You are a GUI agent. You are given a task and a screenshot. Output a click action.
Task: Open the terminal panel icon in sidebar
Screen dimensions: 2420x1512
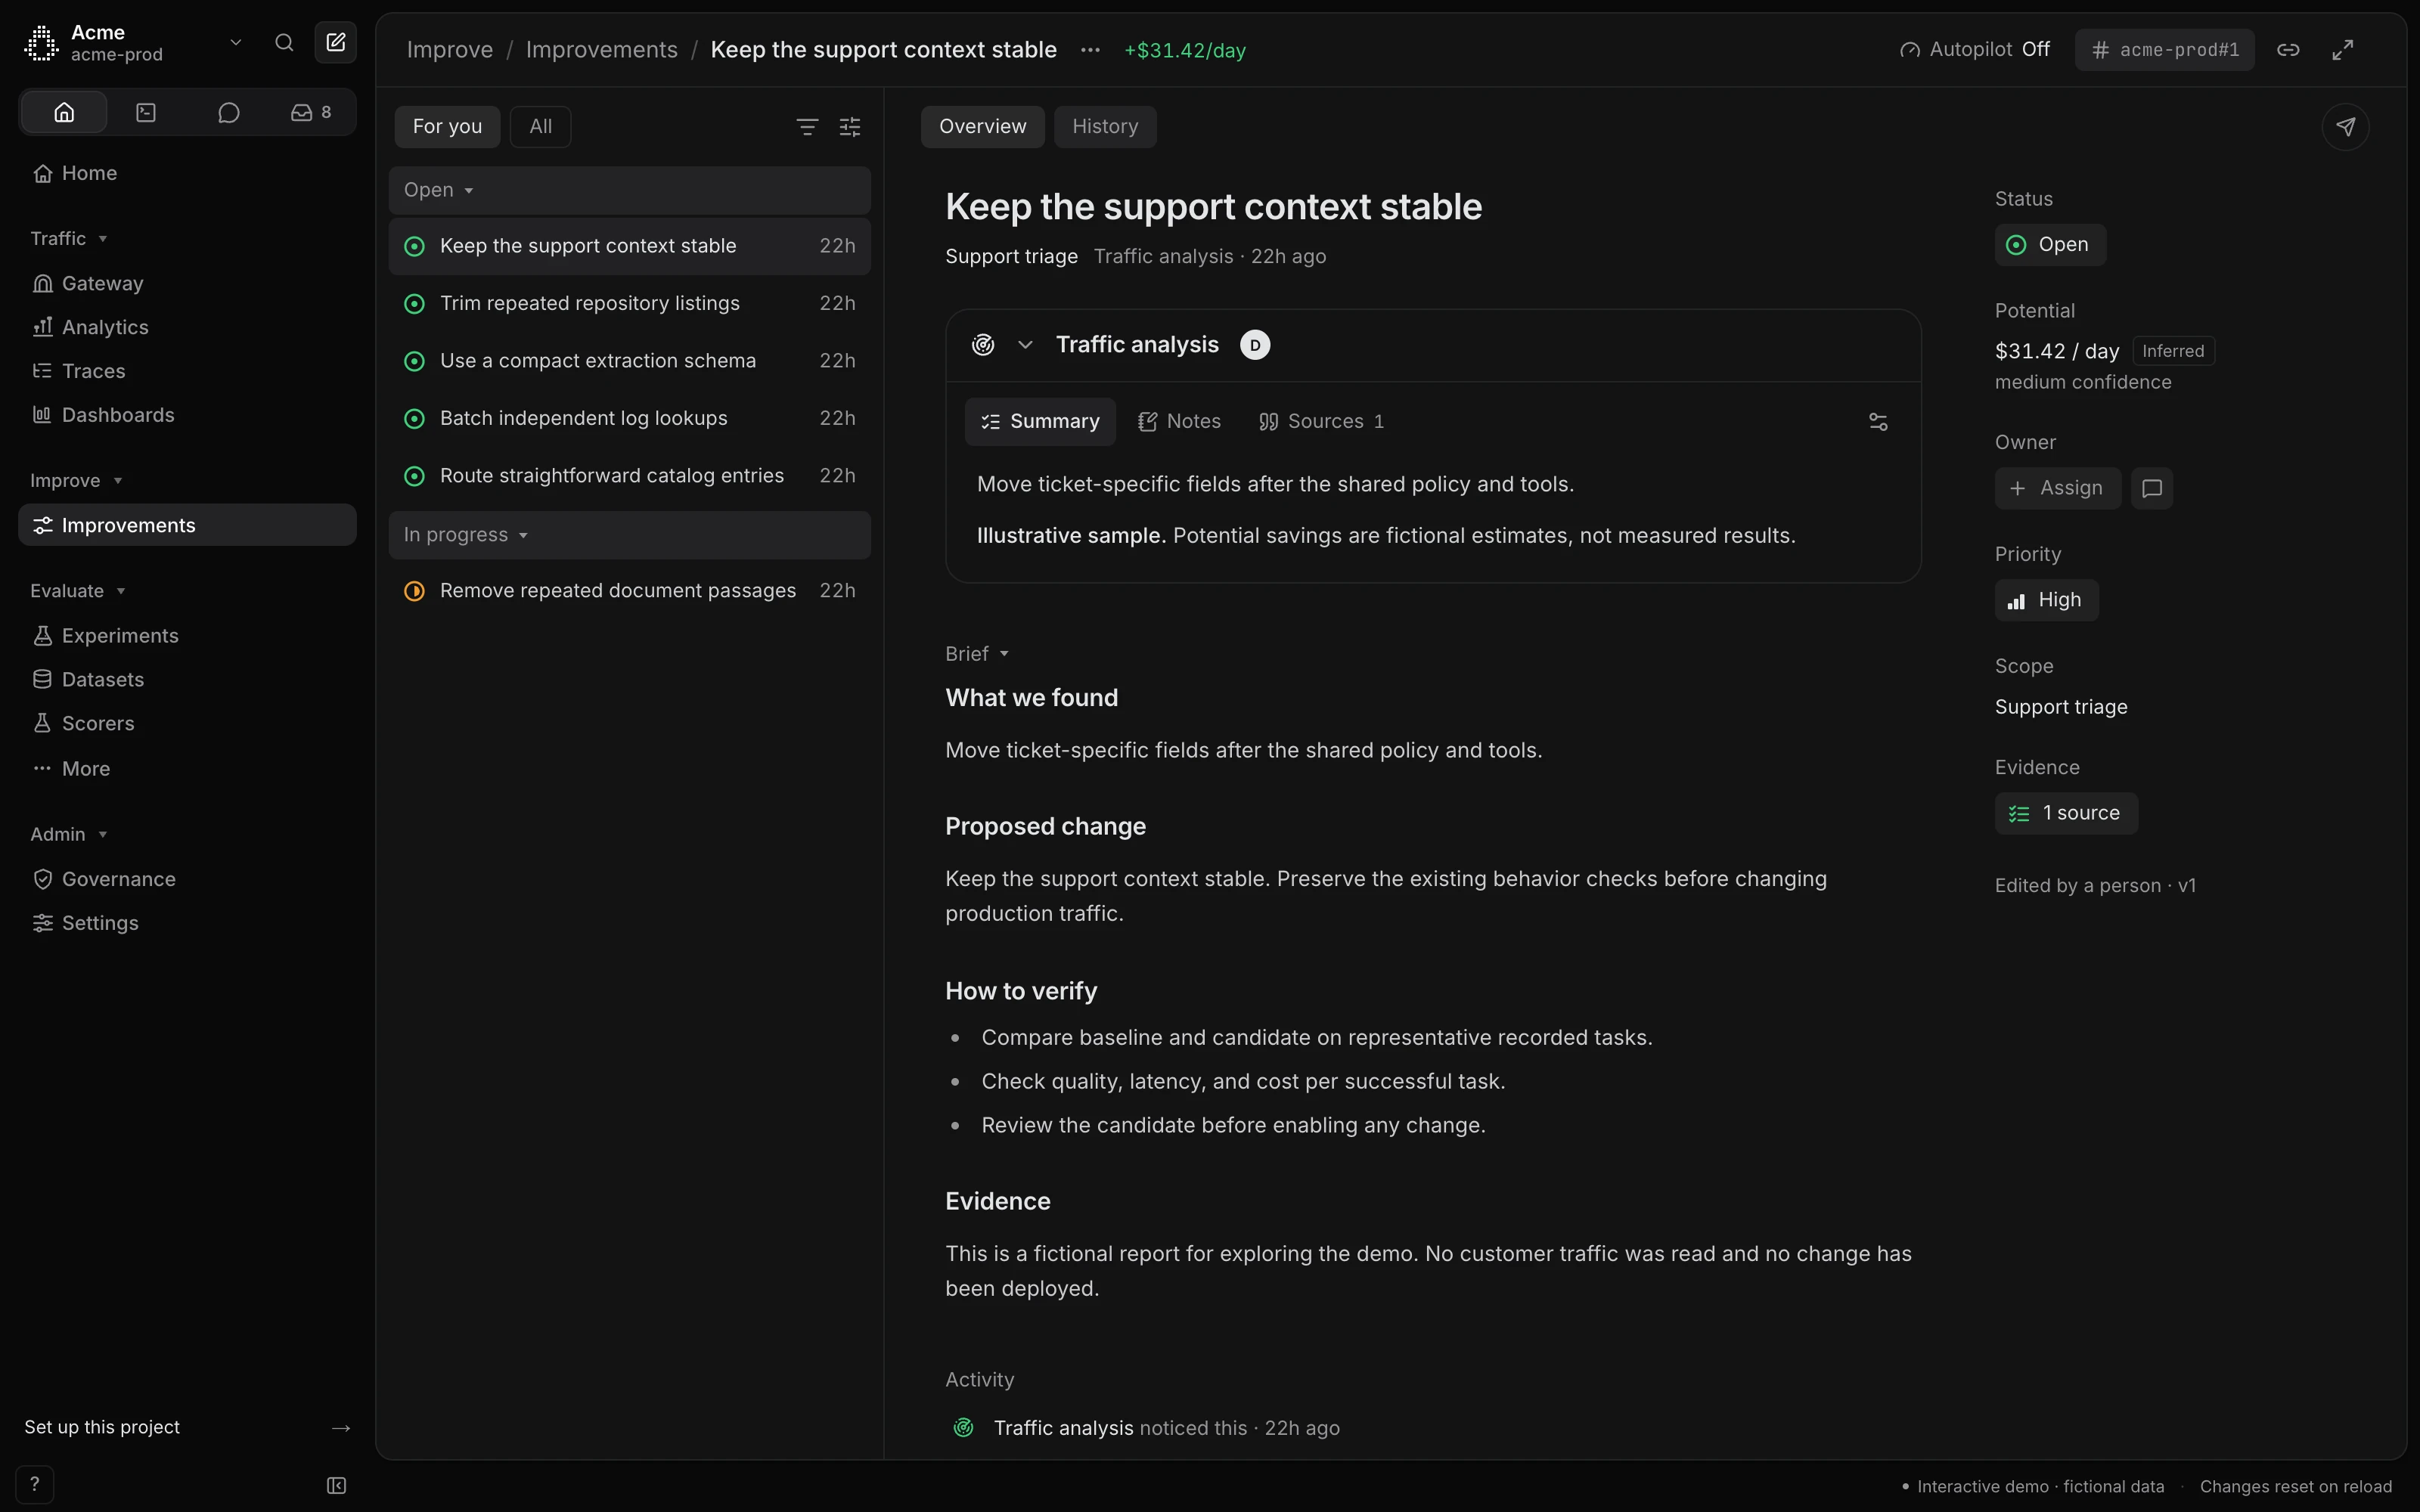(x=146, y=112)
